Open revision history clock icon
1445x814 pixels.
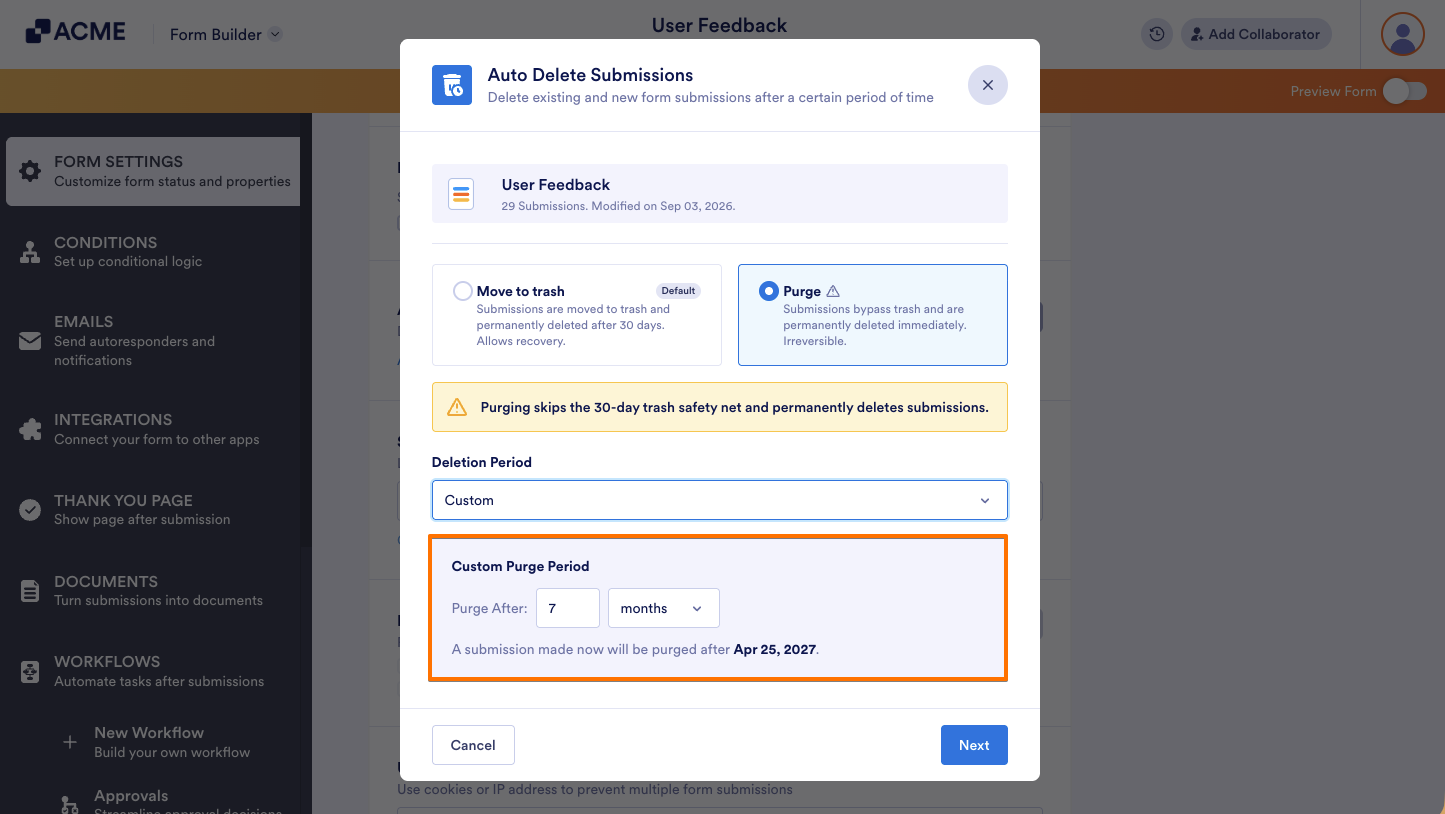pyautogui.click(x=1157, y=34)
